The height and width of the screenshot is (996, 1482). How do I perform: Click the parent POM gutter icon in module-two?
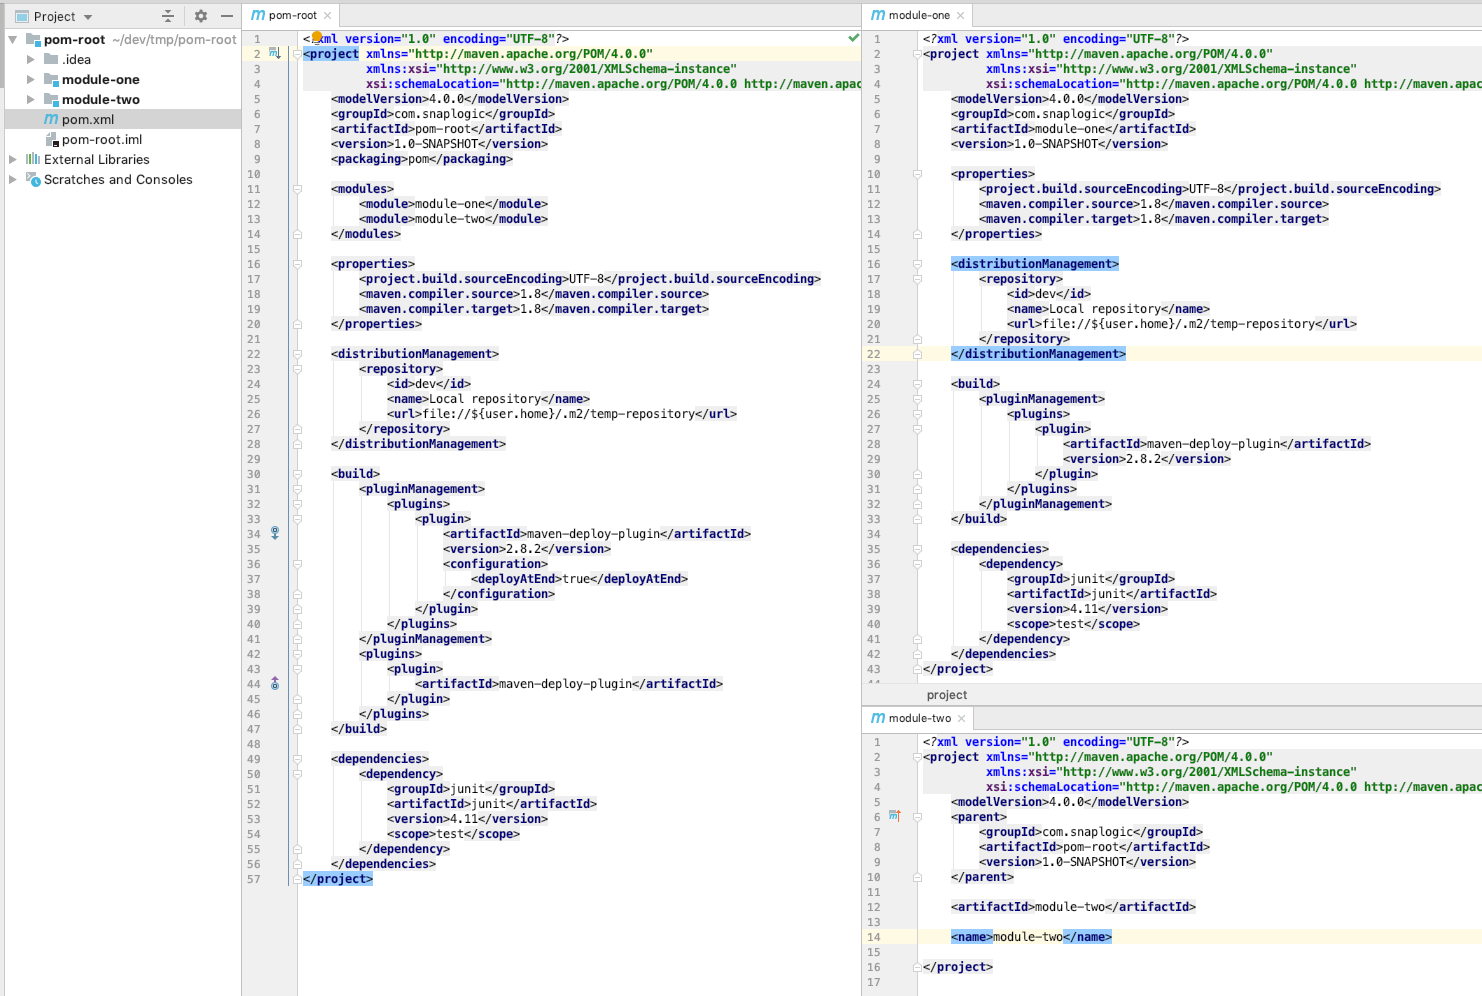[x=895, y=817]
